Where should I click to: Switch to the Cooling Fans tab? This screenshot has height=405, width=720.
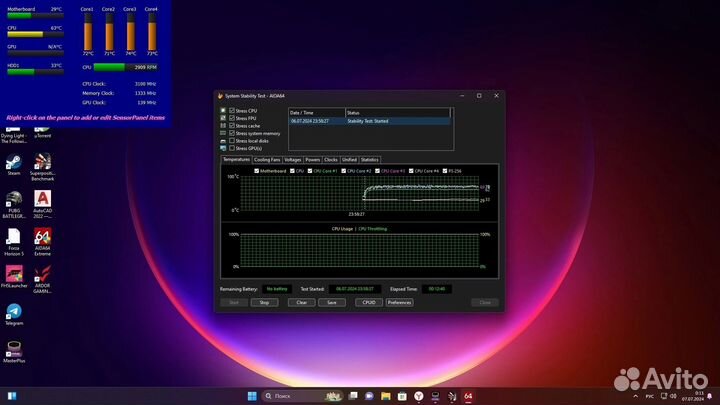tap(267, 160)
